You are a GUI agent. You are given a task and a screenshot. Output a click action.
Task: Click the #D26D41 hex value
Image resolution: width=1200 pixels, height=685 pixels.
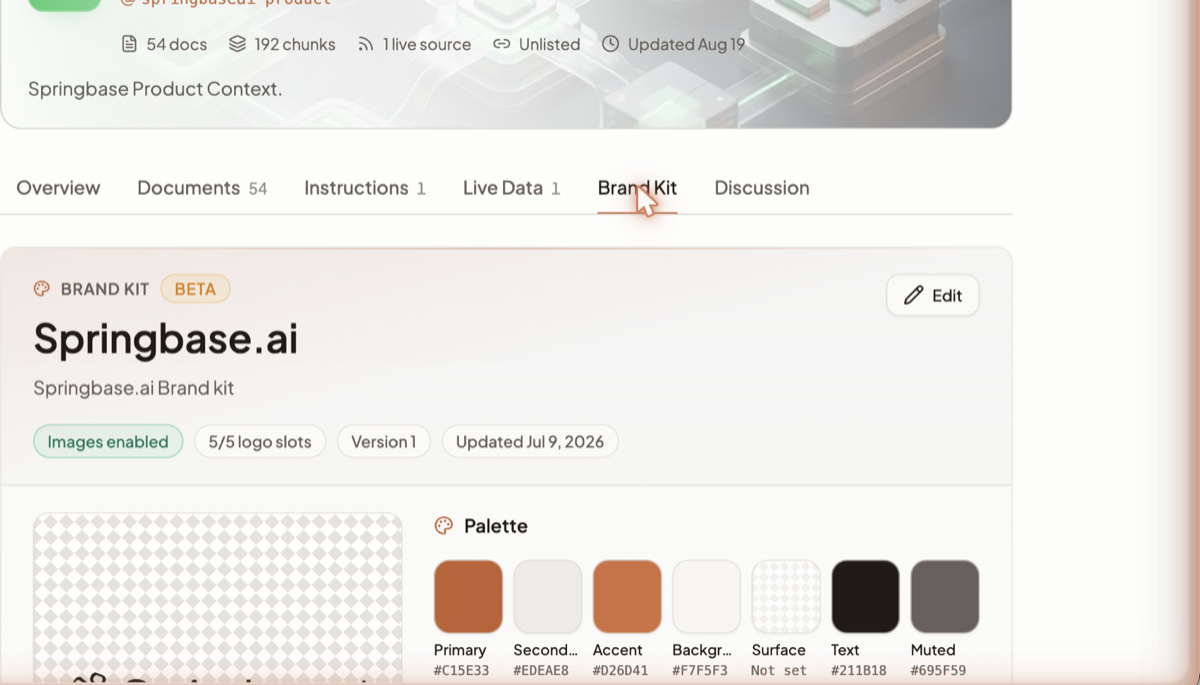621,671
